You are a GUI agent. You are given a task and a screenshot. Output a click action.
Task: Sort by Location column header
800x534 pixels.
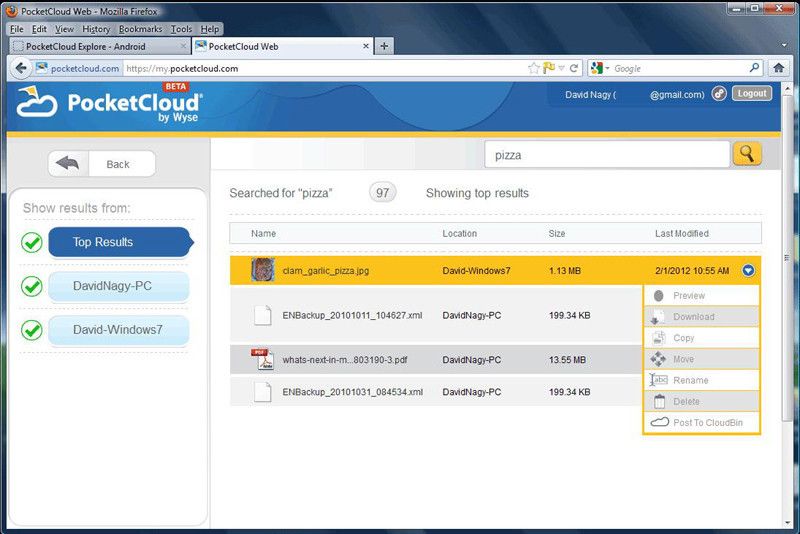point(460,234)
